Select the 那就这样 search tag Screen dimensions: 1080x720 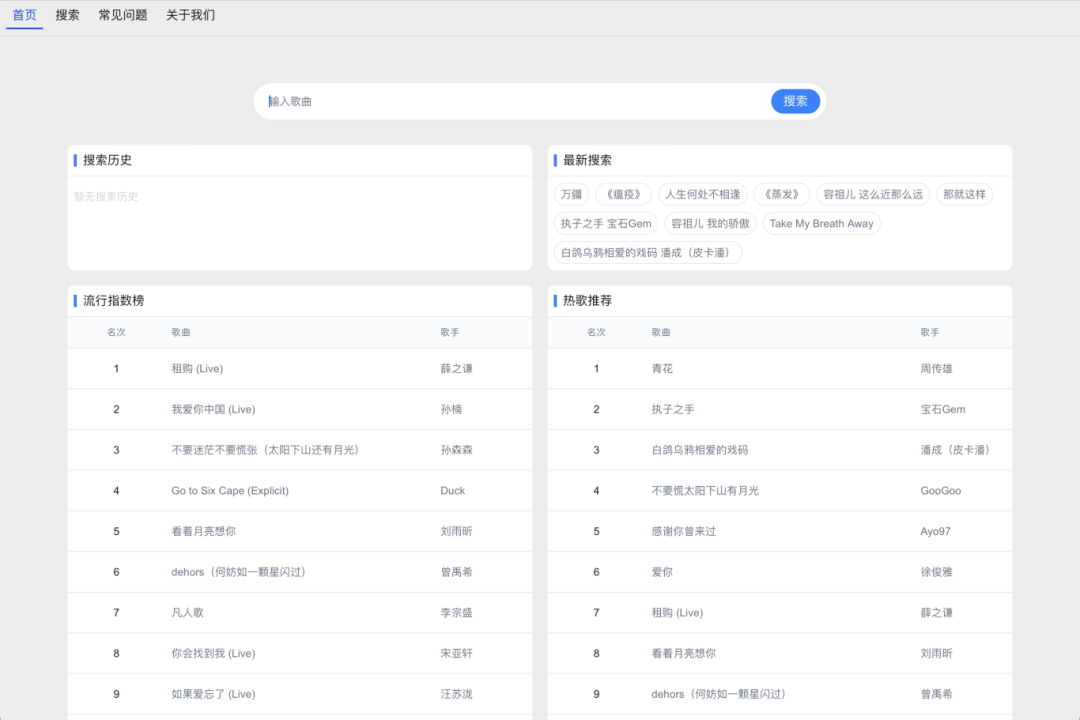[x=964, y=194]
